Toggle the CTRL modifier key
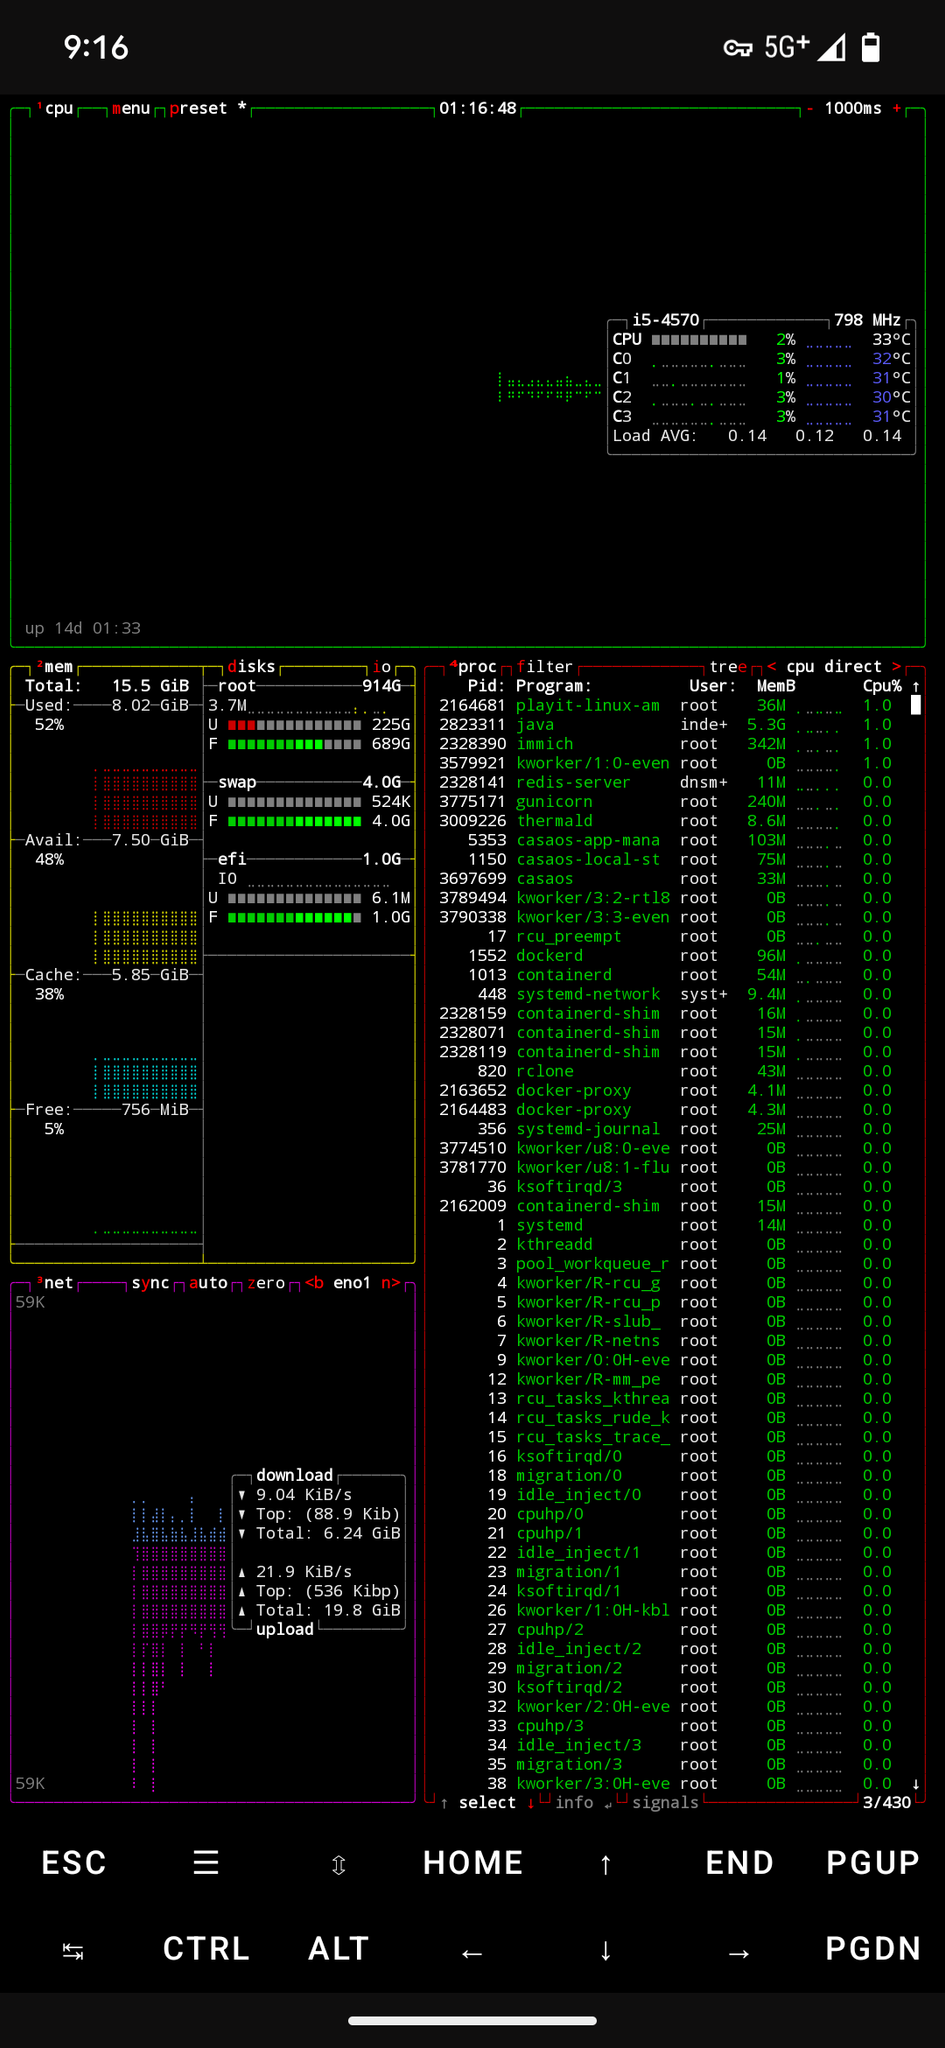The width and height of the screenshot is (945, 2048). click(206, 1948)
